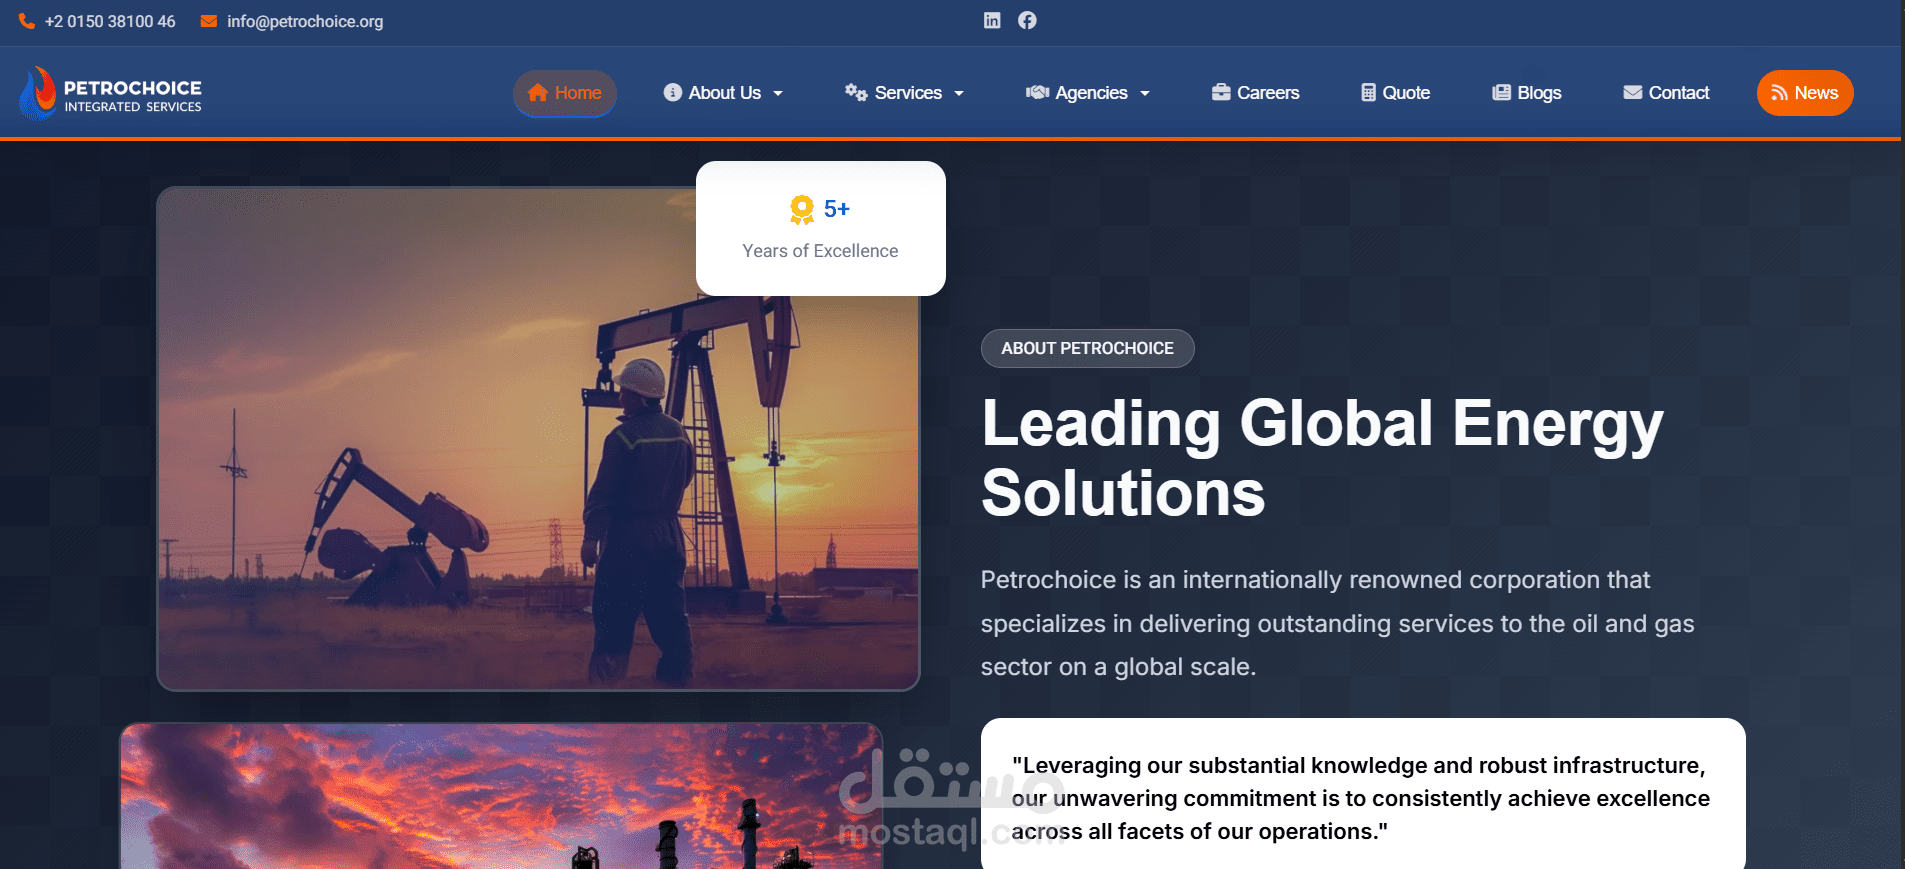Click the Years of Excellence card
The image size is (1905, 869).
point(821,228)
